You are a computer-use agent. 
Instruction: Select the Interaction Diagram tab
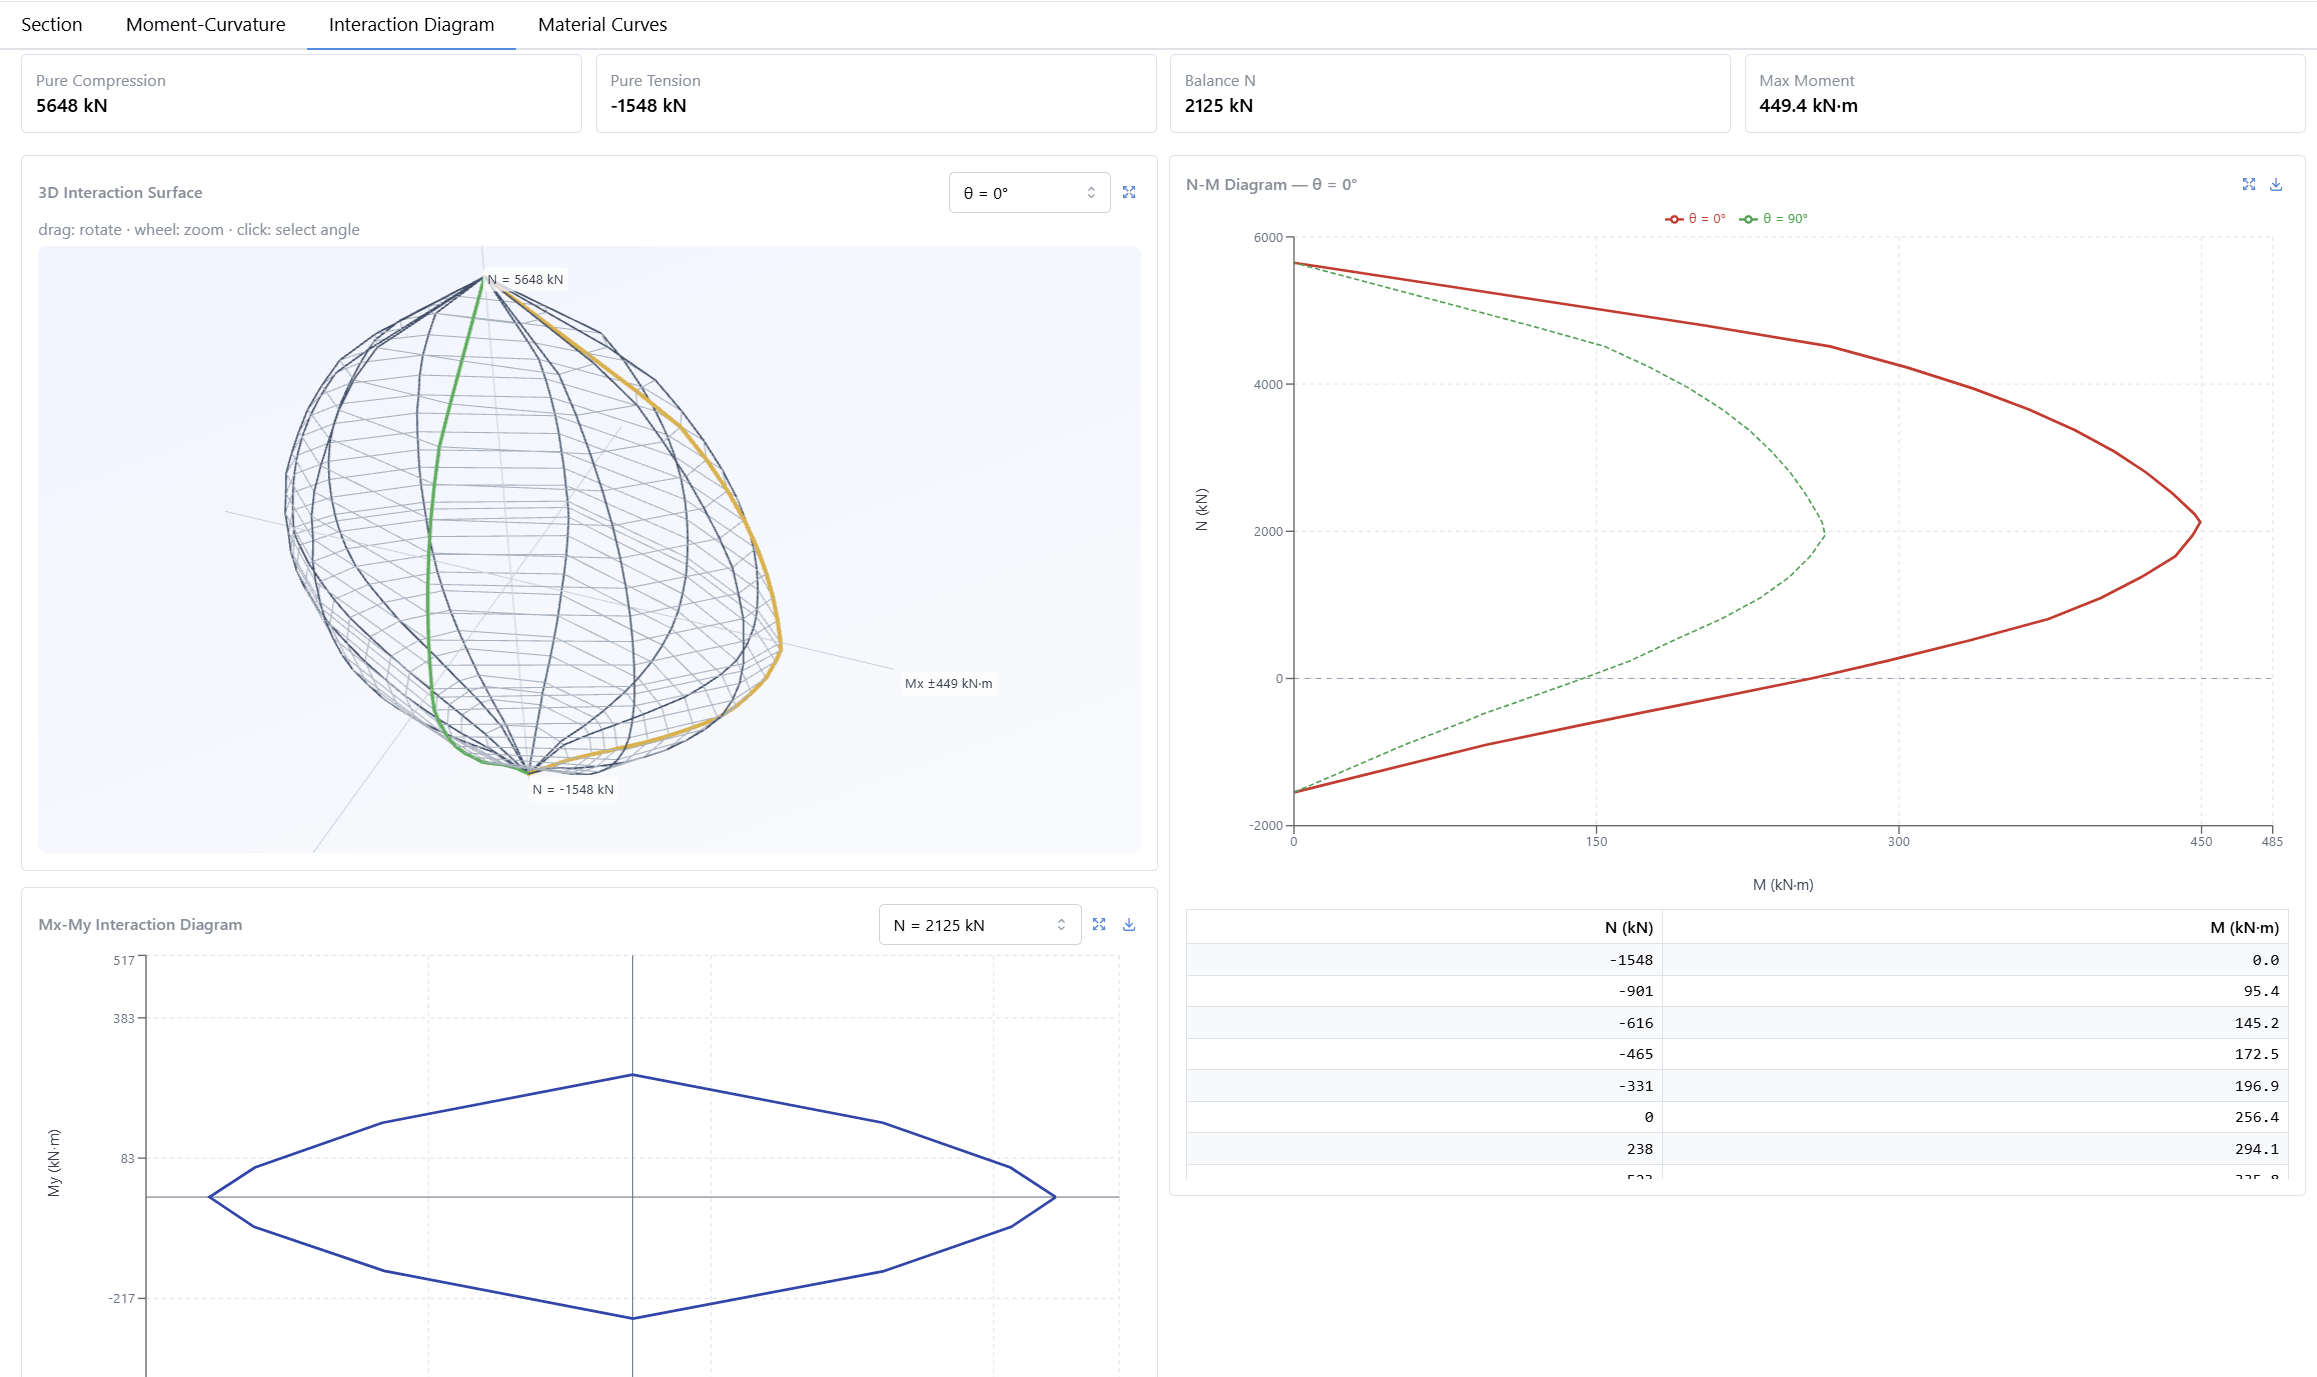coord(411,25)
